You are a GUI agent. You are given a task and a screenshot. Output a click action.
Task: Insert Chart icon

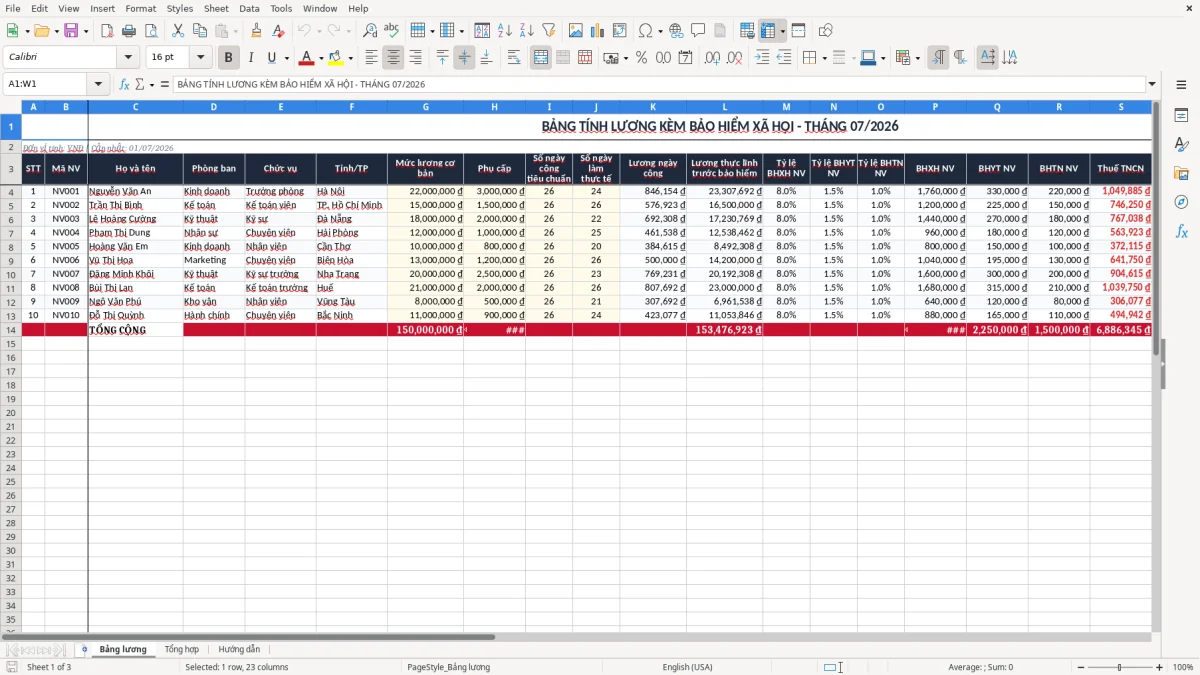tap(598, 31)
